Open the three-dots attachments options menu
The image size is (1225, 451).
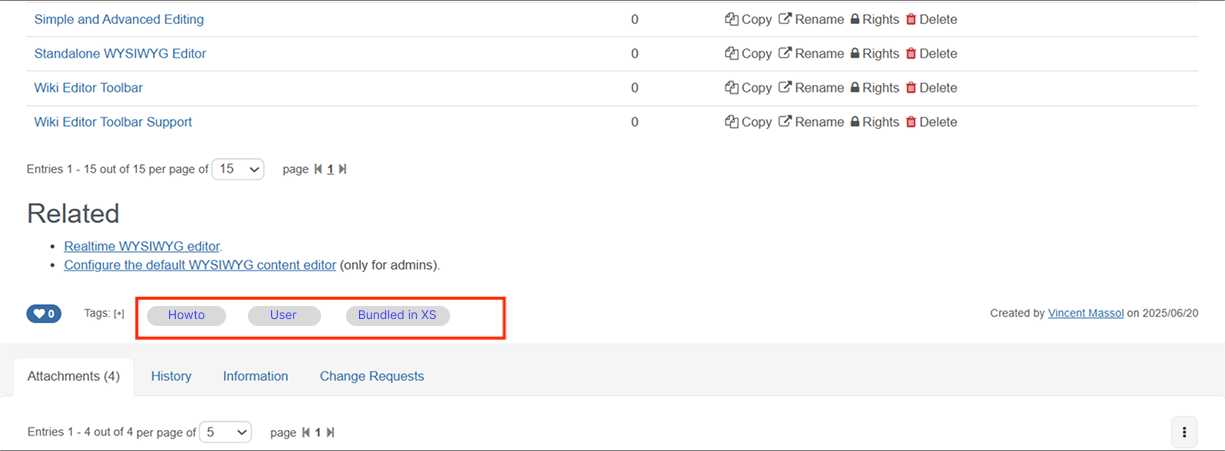pyautogui.click(x=1184, y=432)
